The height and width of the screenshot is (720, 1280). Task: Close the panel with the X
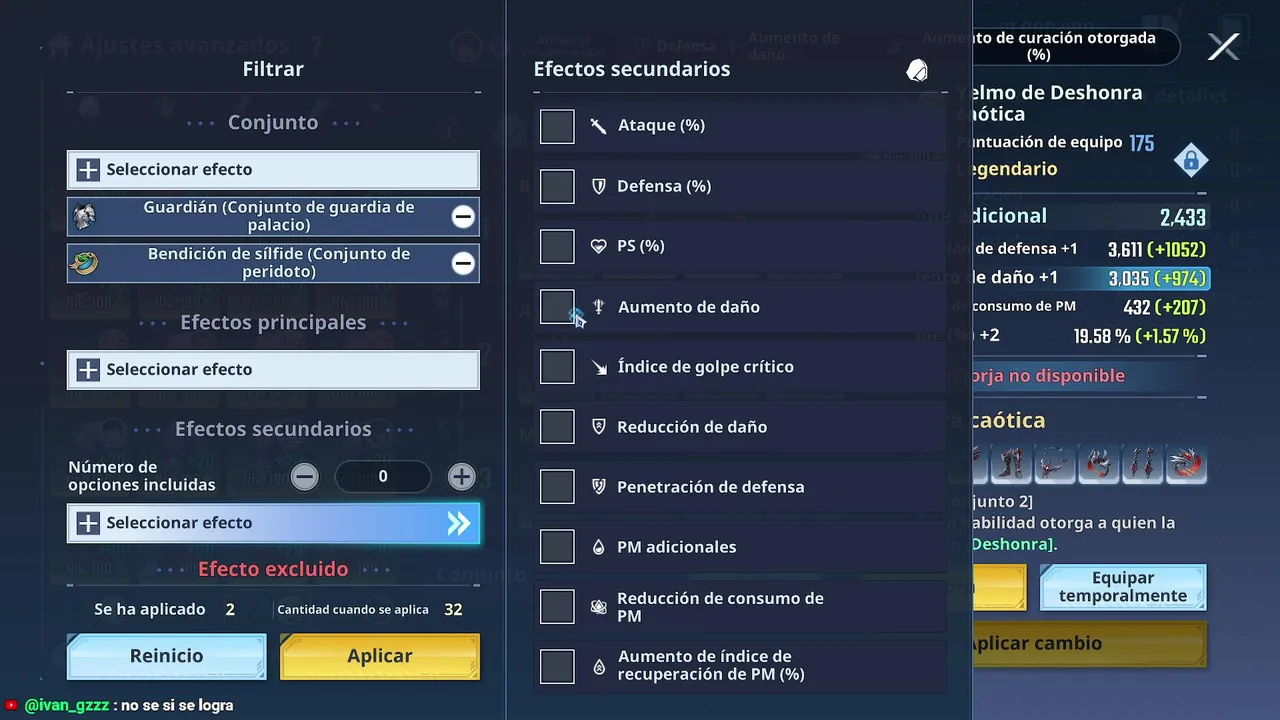(x=1223, y=47)
